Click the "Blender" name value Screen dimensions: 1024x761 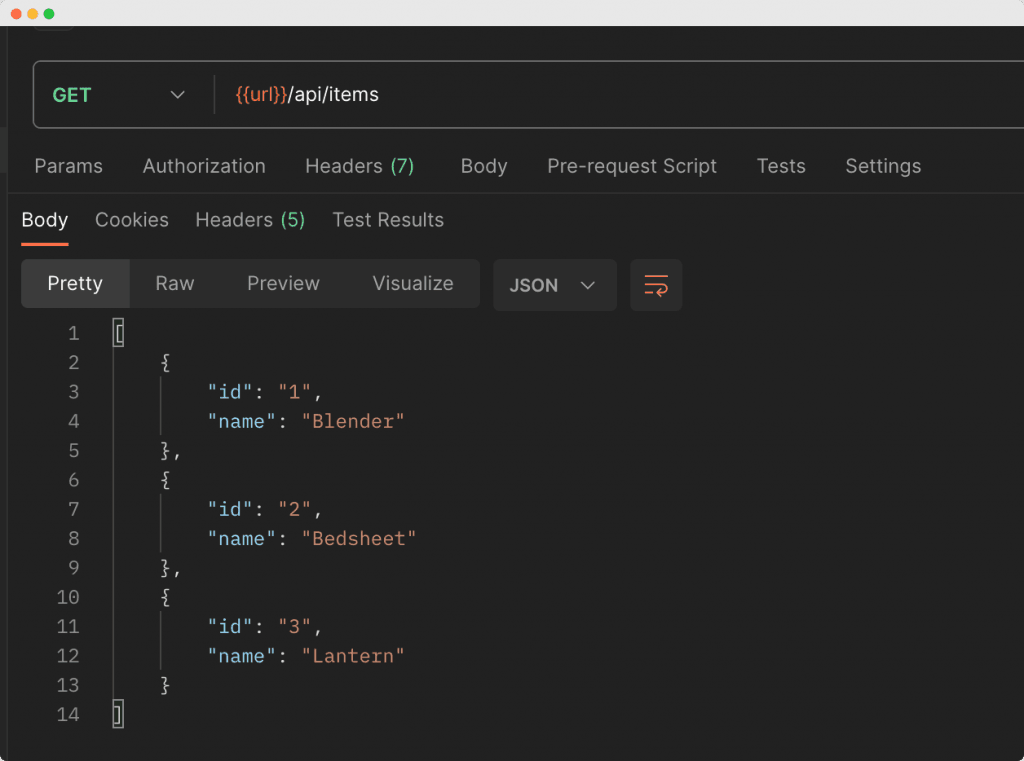click(x=353, y=421)
